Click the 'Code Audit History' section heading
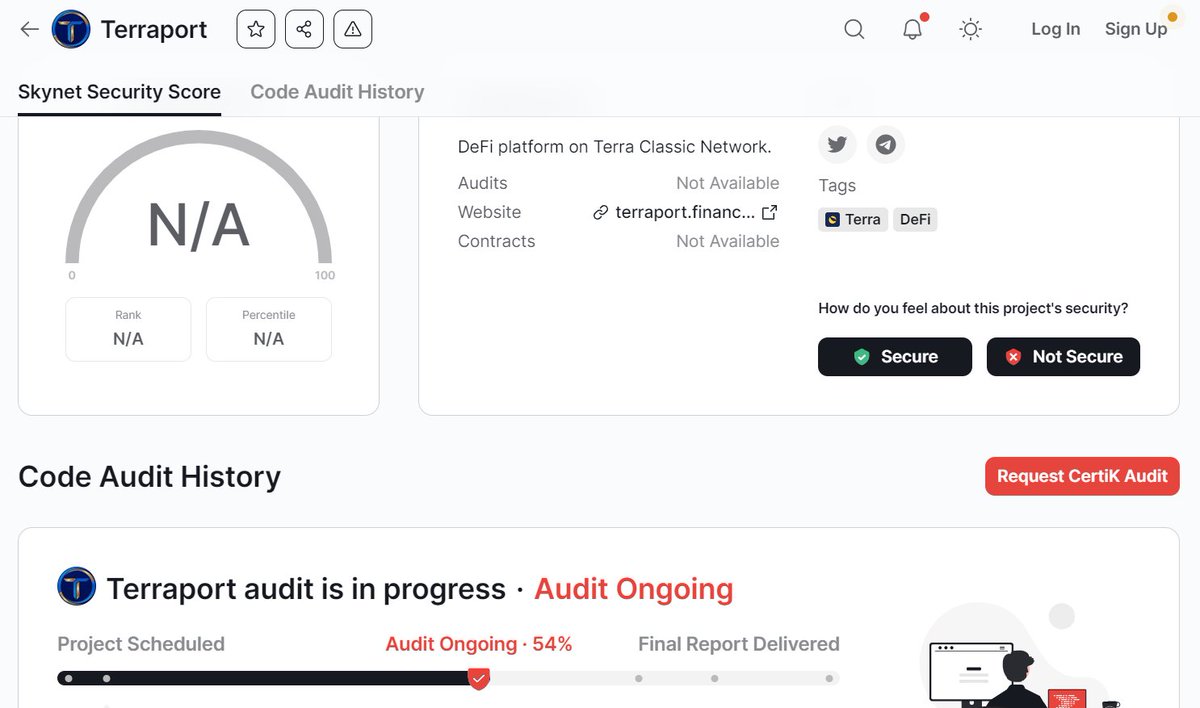The height and width of the screenshot is (708, 1200). (150, 477)
